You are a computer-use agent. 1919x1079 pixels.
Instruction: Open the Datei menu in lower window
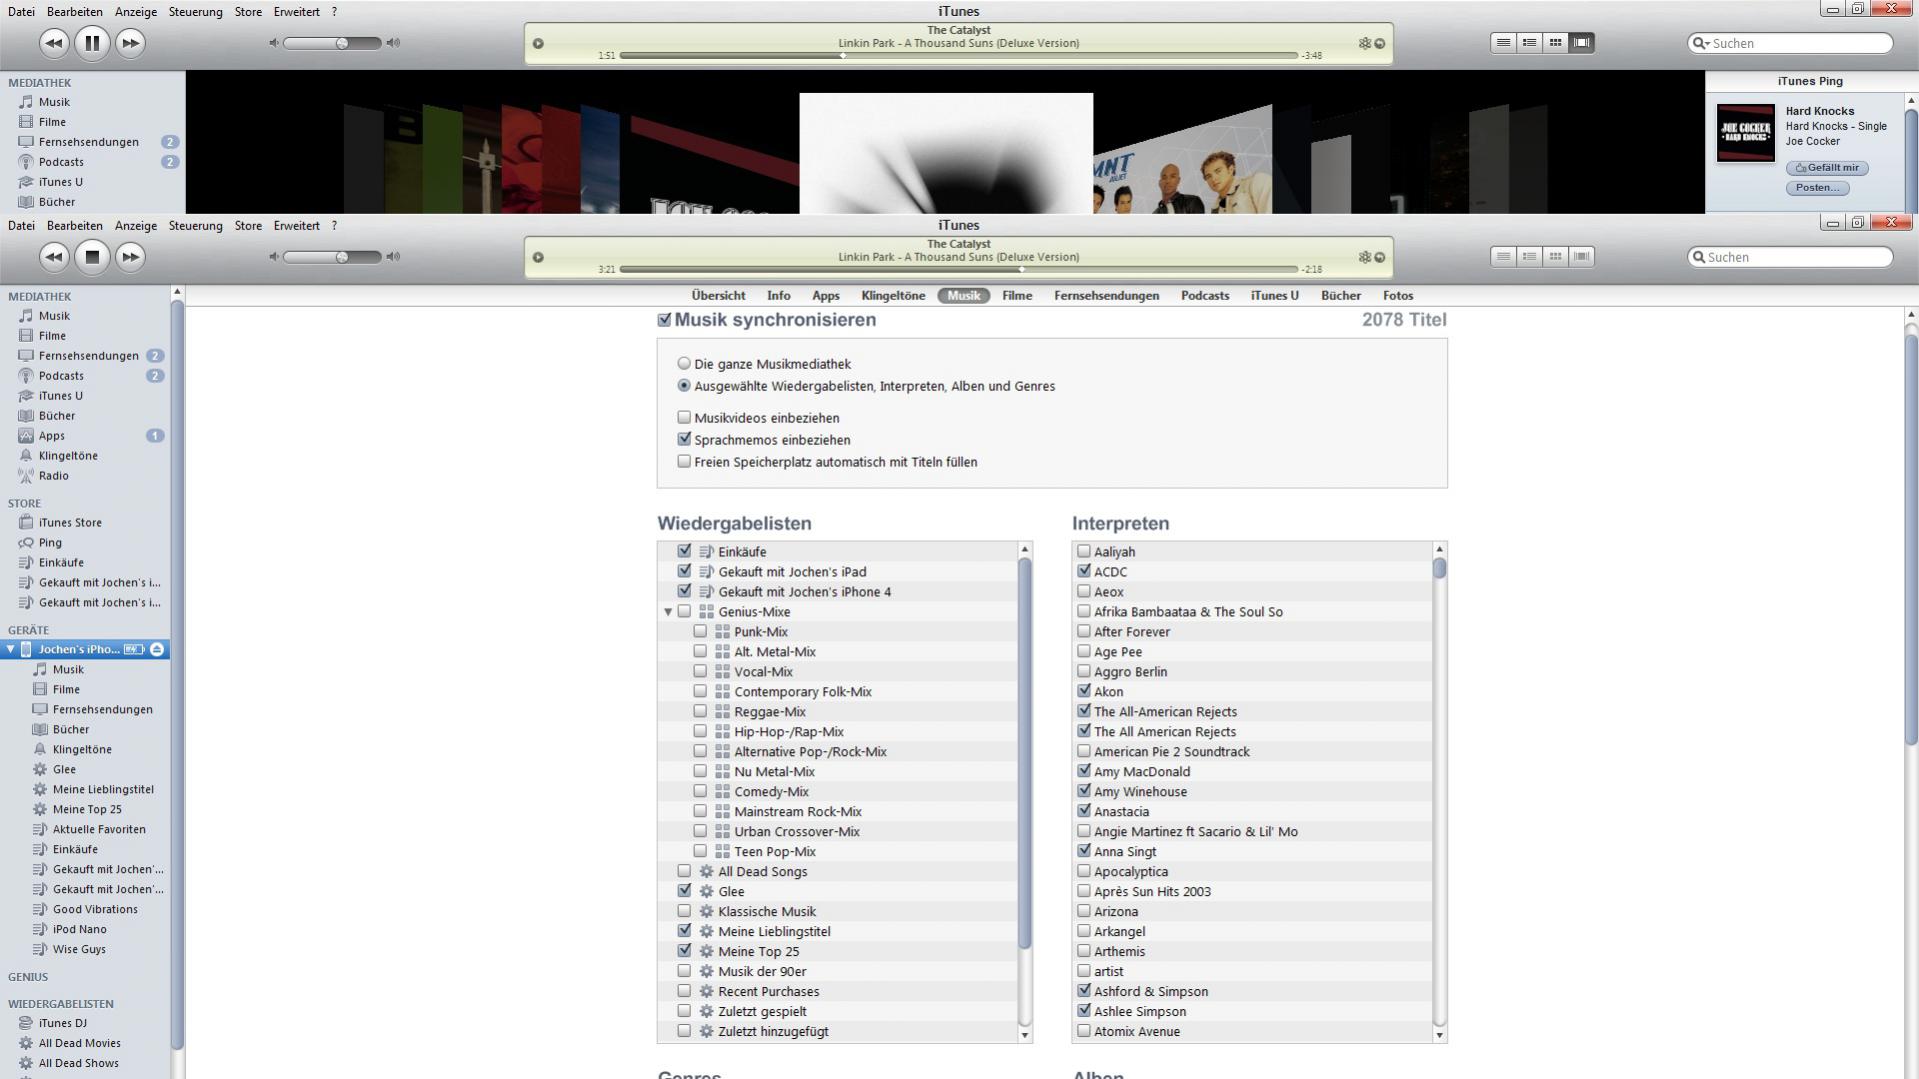21,226
